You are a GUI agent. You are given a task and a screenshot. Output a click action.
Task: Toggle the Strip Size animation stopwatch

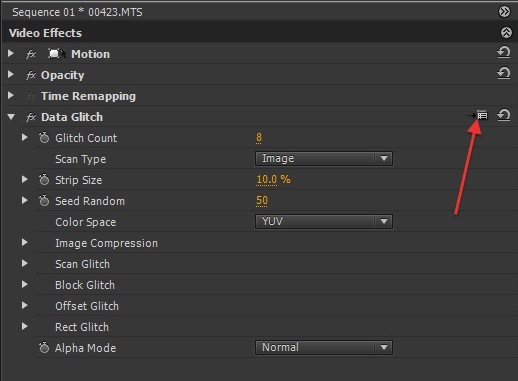[x=44, y=180]
